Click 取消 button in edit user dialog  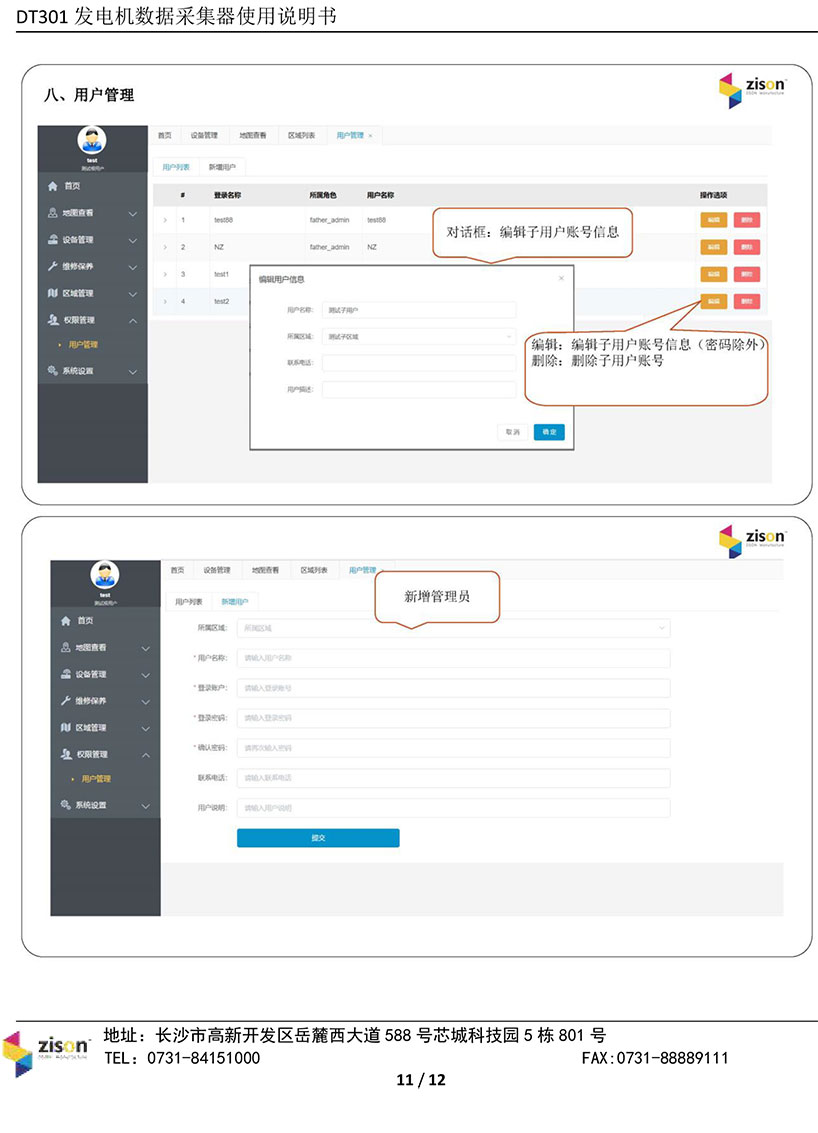pos(512,432)
